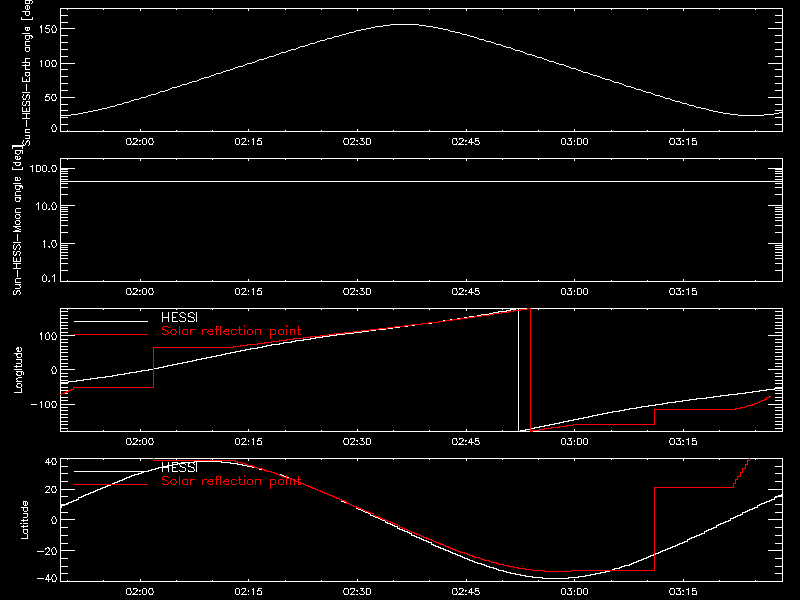Click 02:15 under the Earth angle plot

coord(248,141)
